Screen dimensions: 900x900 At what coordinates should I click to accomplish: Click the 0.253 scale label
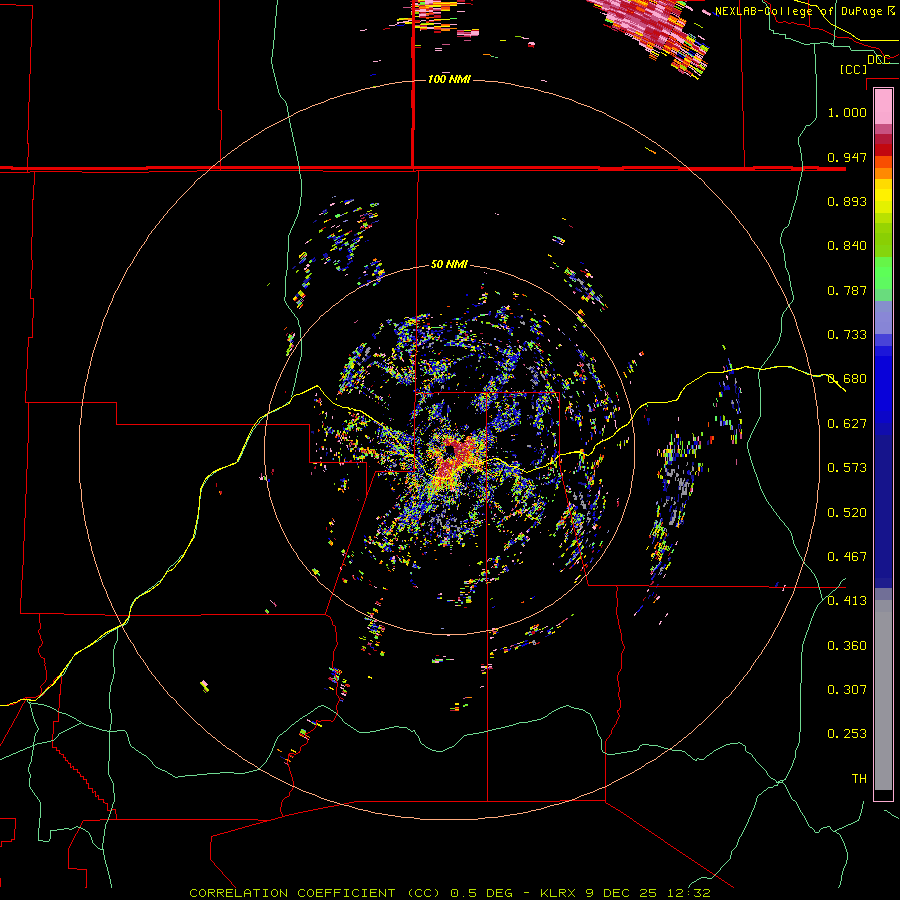click(x=847, y=734)
